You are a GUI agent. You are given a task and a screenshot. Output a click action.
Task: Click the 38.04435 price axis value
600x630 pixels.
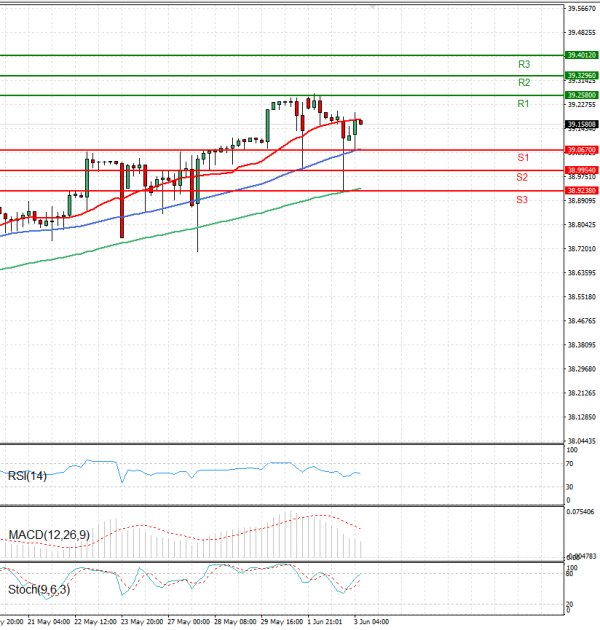(582, 441)
